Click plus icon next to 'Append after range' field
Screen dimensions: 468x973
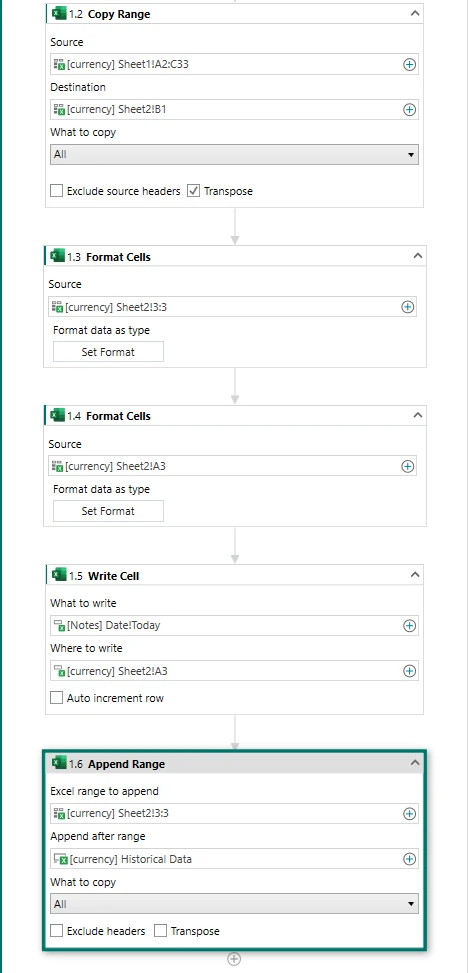click(x=410, y=859)
